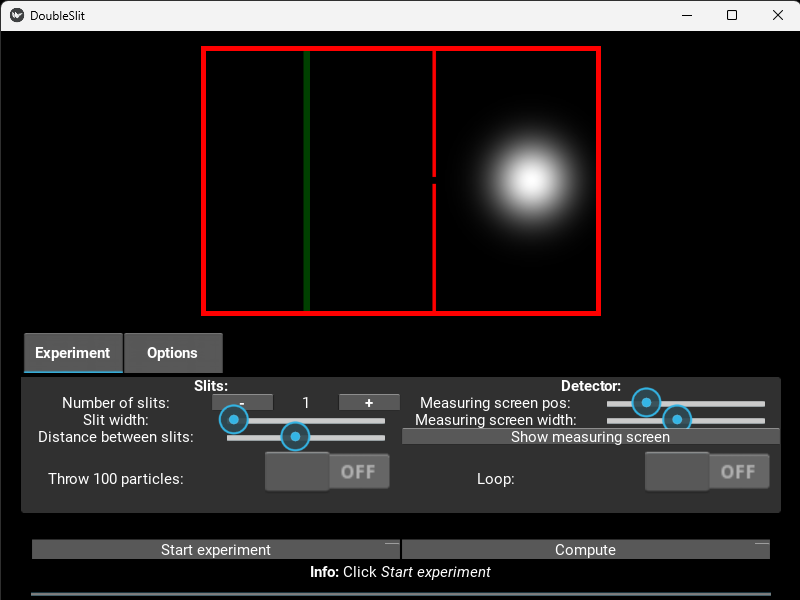Switch to the Experiment tab
The height and width of the screenshot is (600, 800).
coord(73,353)
